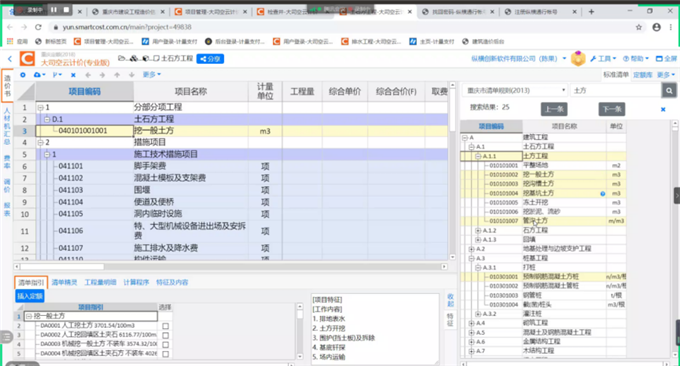
Task: Select the 造价书 side tab
Action: point(7,85)
